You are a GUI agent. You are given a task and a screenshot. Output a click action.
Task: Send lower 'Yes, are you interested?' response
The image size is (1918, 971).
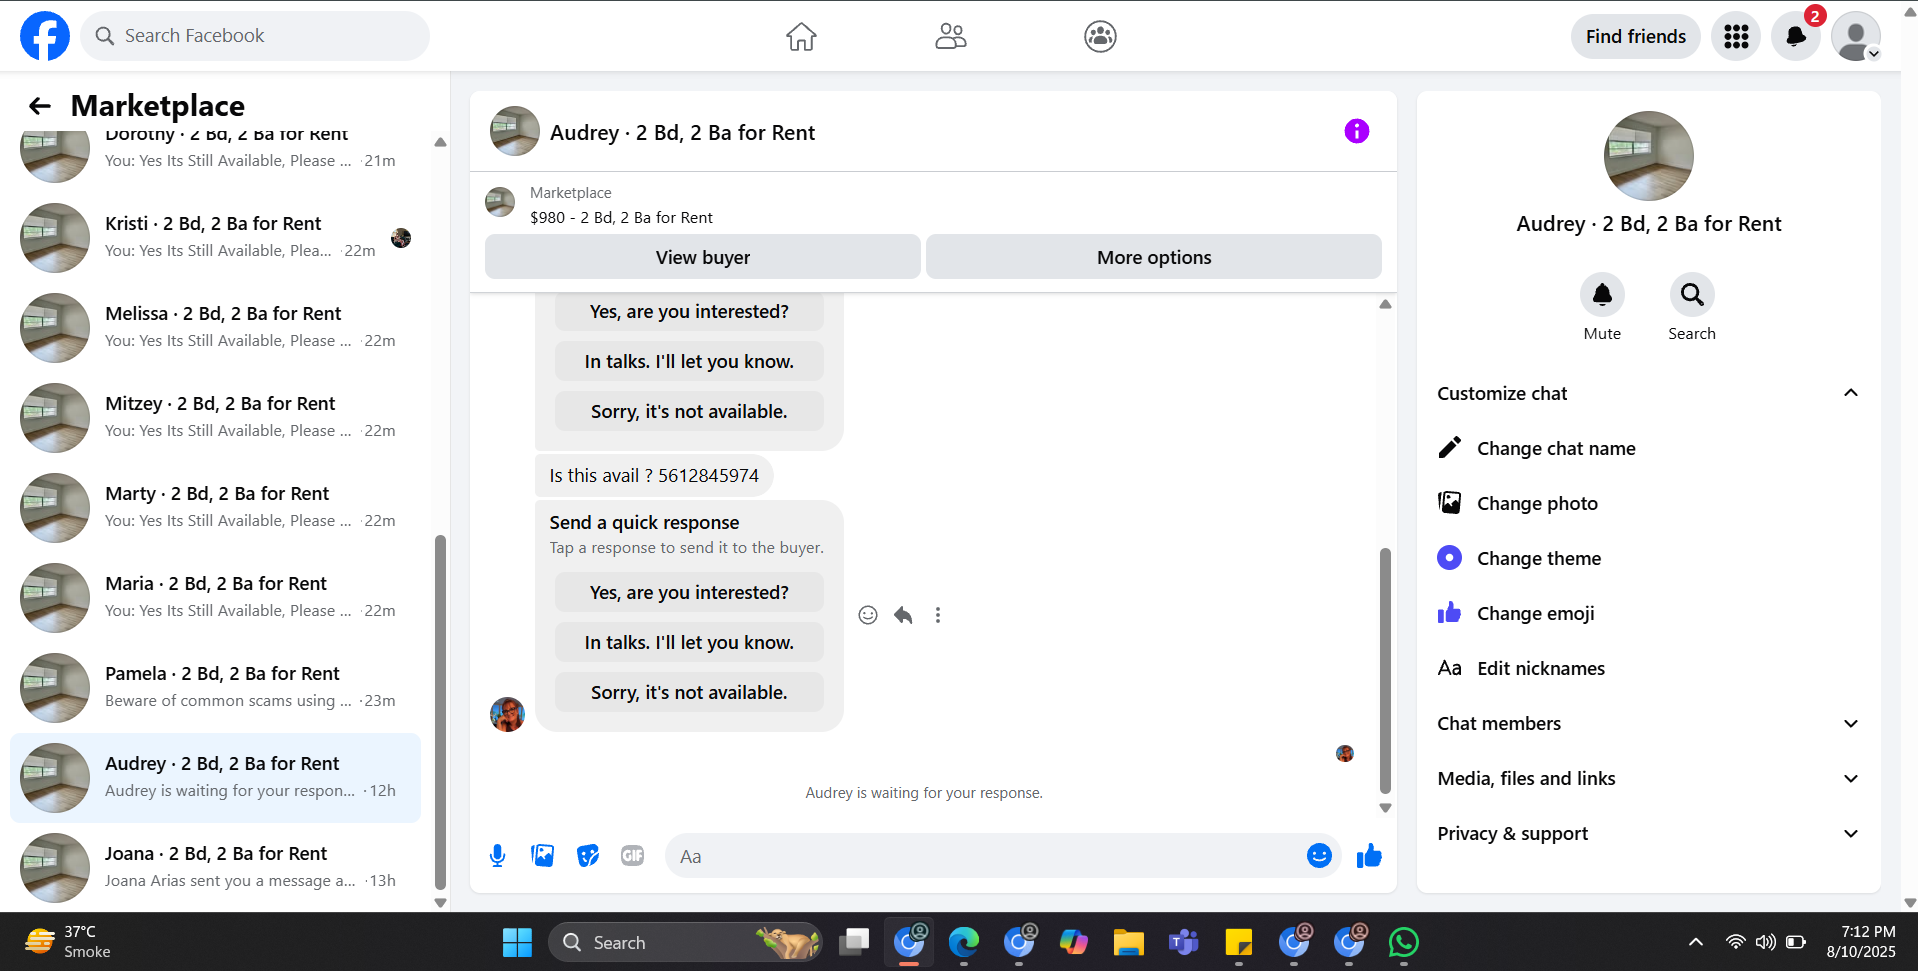[689, 592]
